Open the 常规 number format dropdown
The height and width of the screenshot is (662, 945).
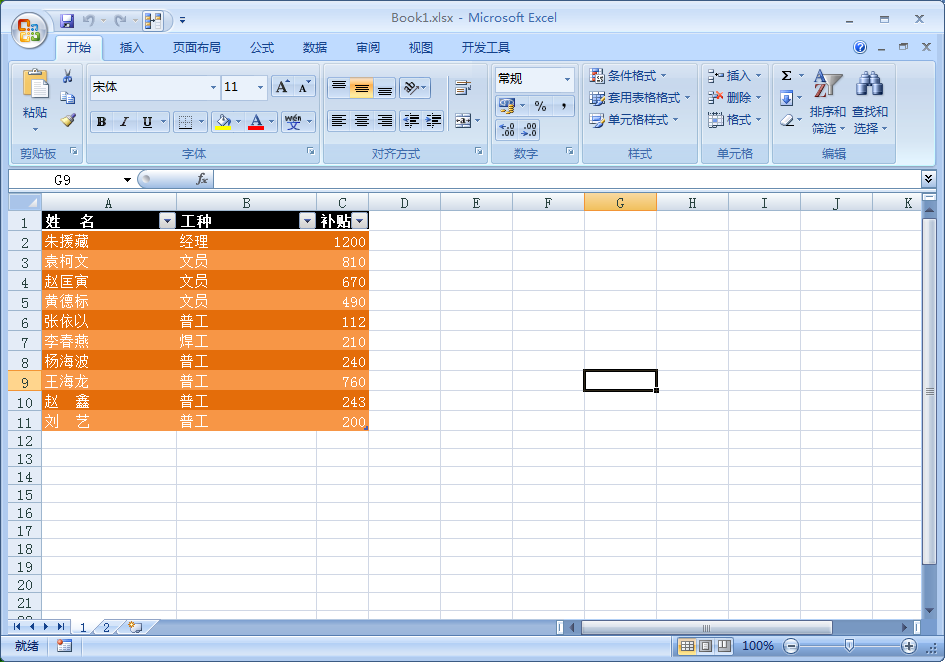point(567,79)
